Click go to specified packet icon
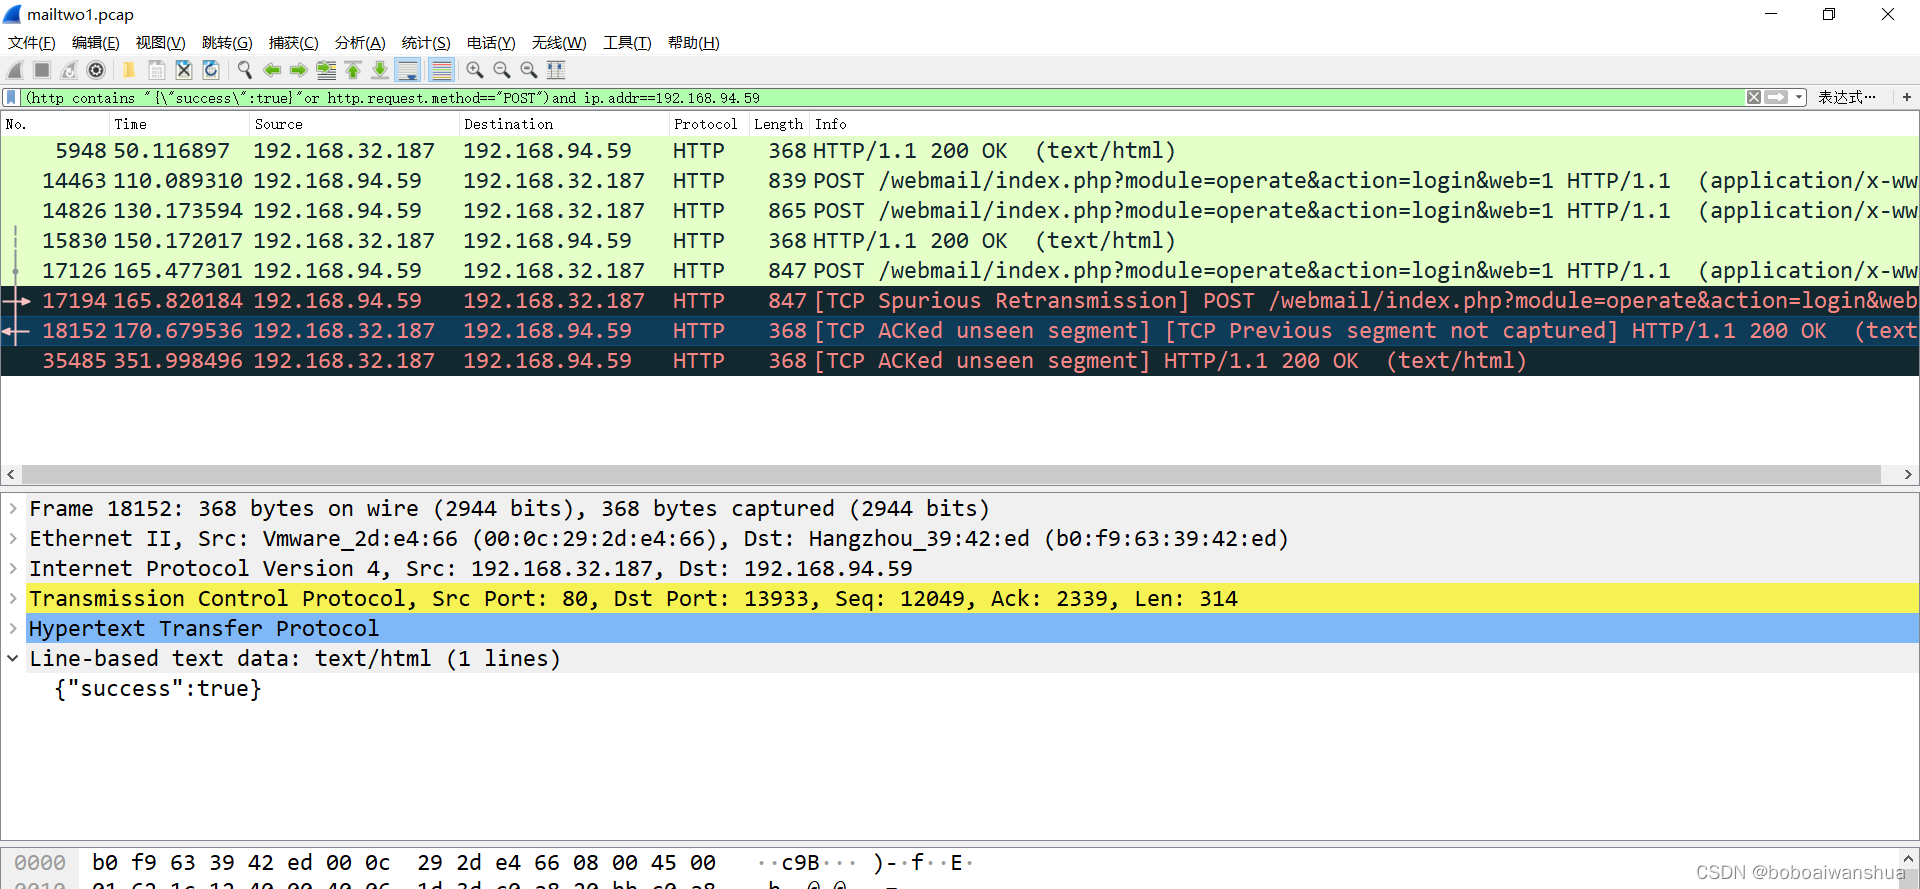The width and height of the screenshot is (1920, 889). click(326, 70)
